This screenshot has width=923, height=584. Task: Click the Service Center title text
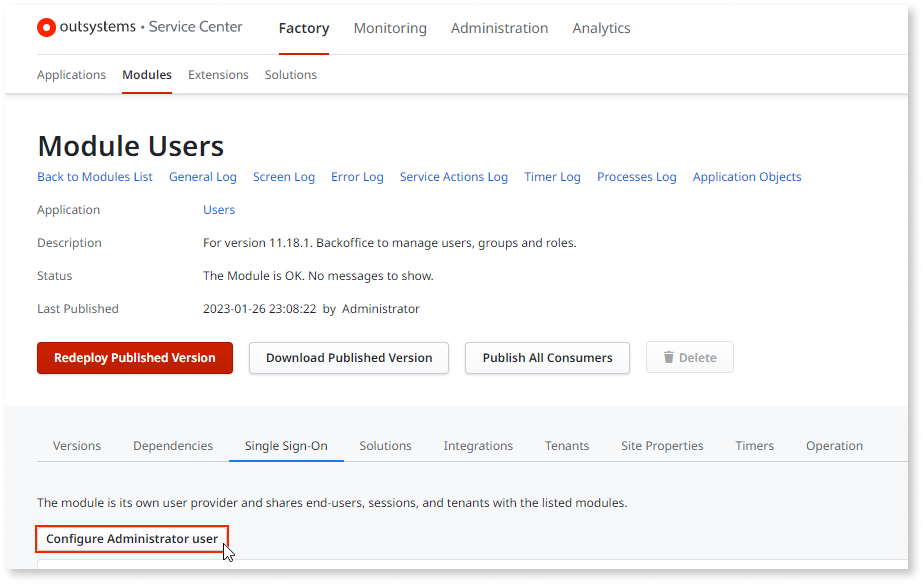(x=195, y=27)
